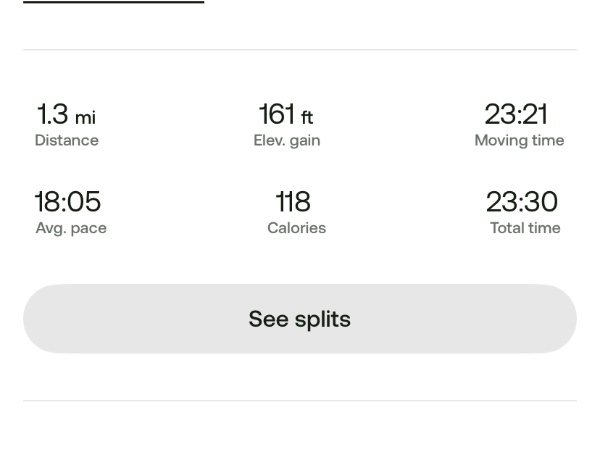This screenshot has width=600, height=450.
Task: Select the Avg. pace label
Action: [71, 228]
